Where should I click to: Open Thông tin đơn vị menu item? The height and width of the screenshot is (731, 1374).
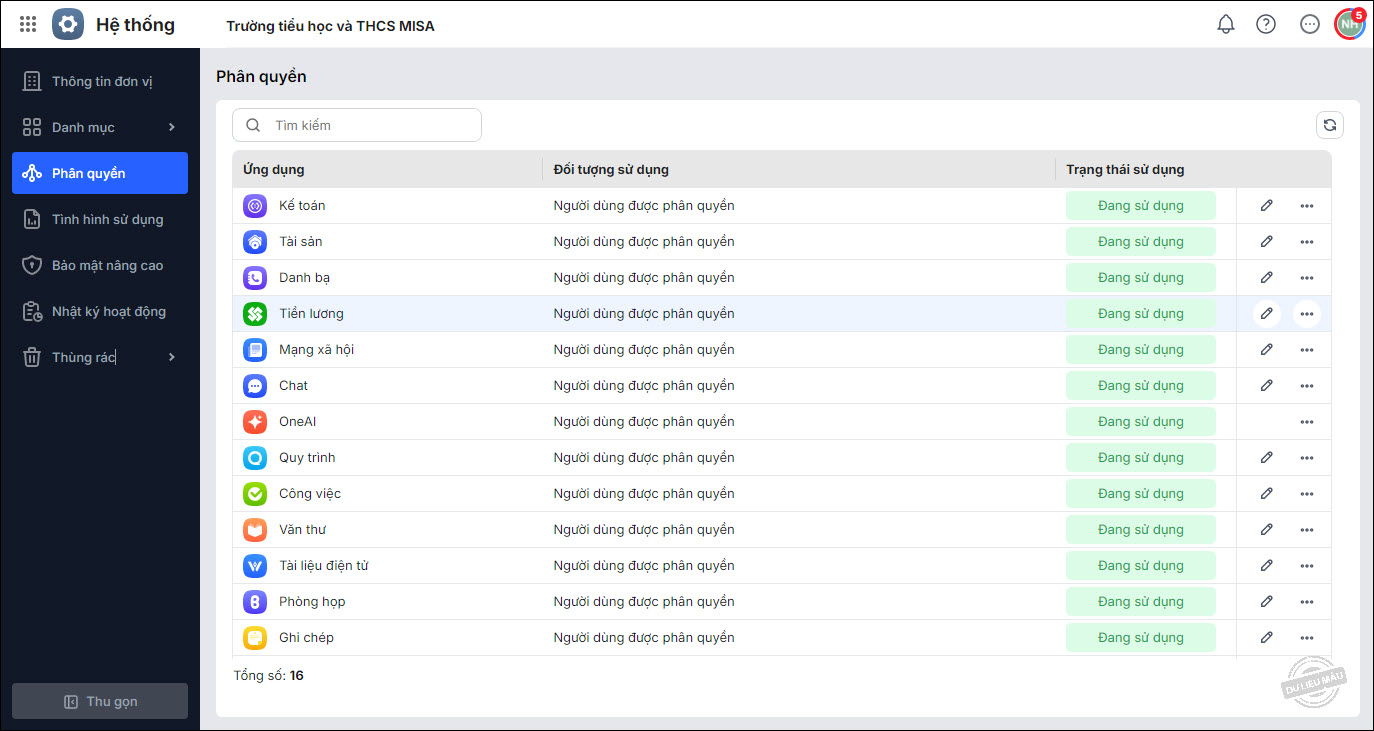point(101,81)
